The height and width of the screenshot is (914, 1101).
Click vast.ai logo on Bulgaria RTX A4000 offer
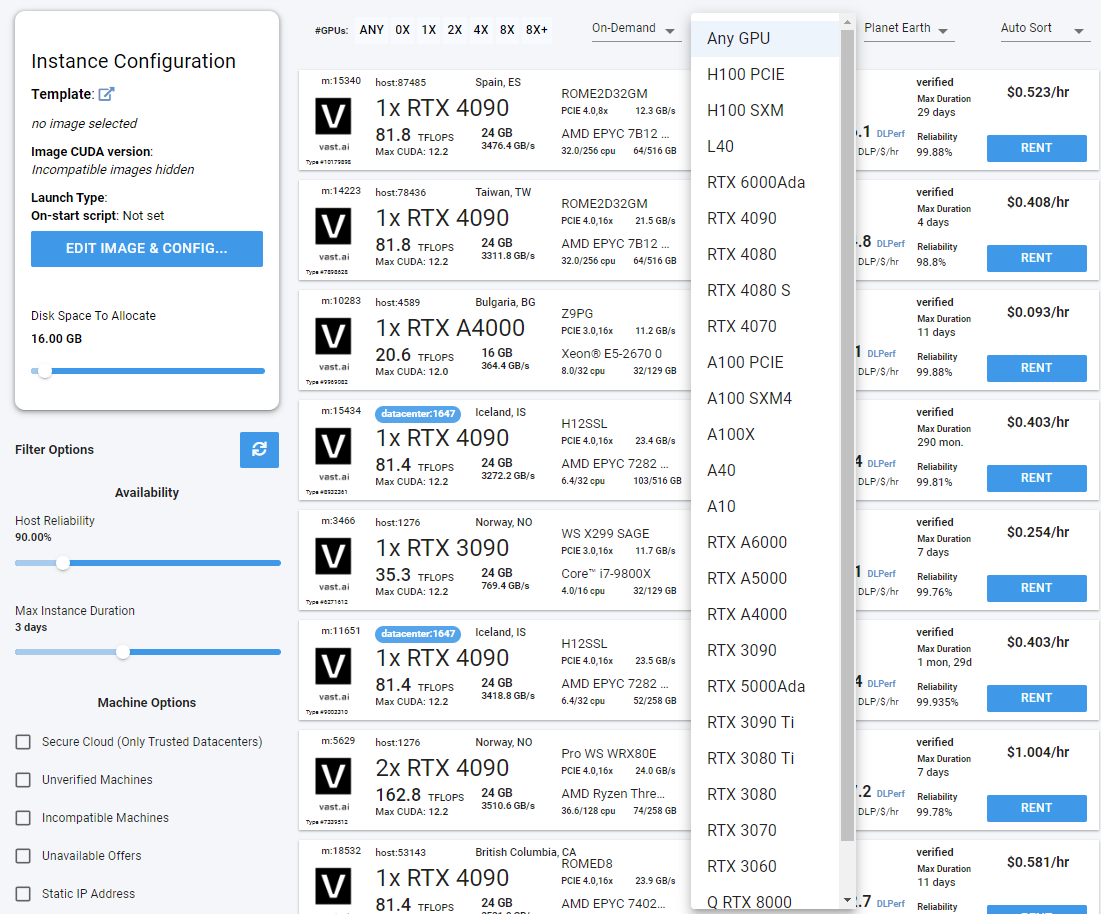coord(333,336)
